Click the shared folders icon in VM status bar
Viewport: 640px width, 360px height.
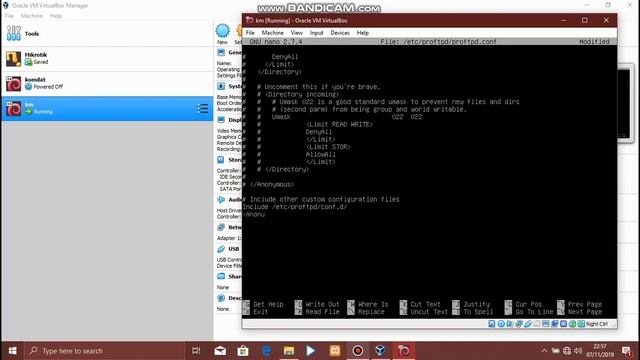(x=537, y=324)
